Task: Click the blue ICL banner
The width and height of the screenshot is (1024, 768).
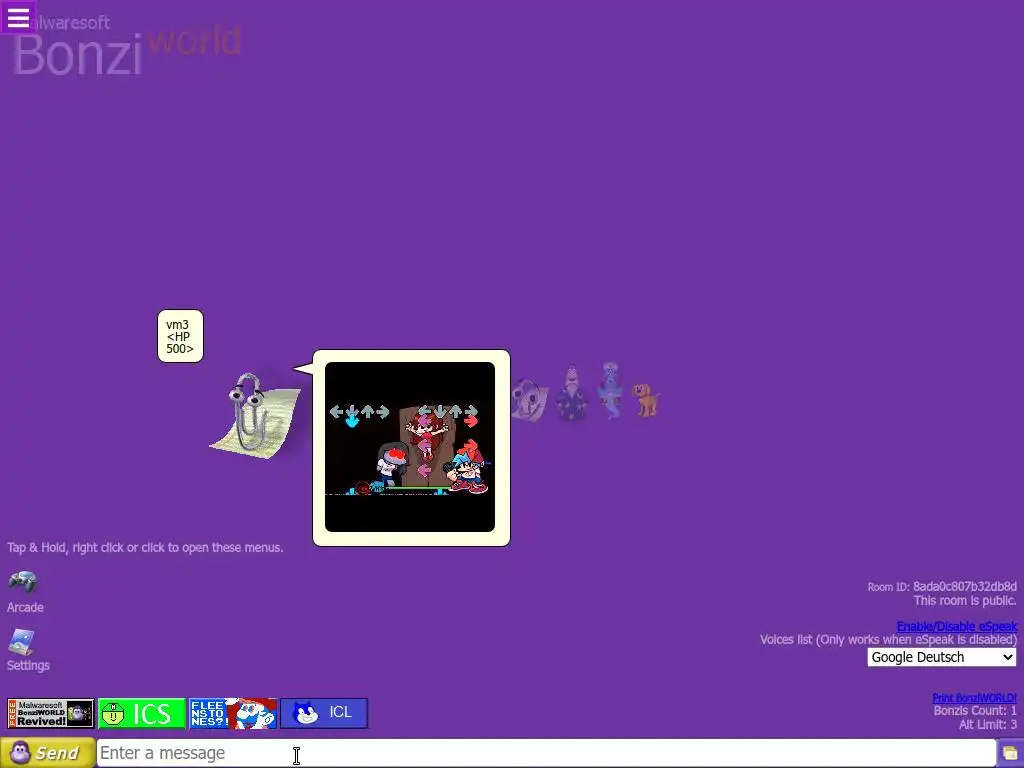Action: tap(324, 713)
